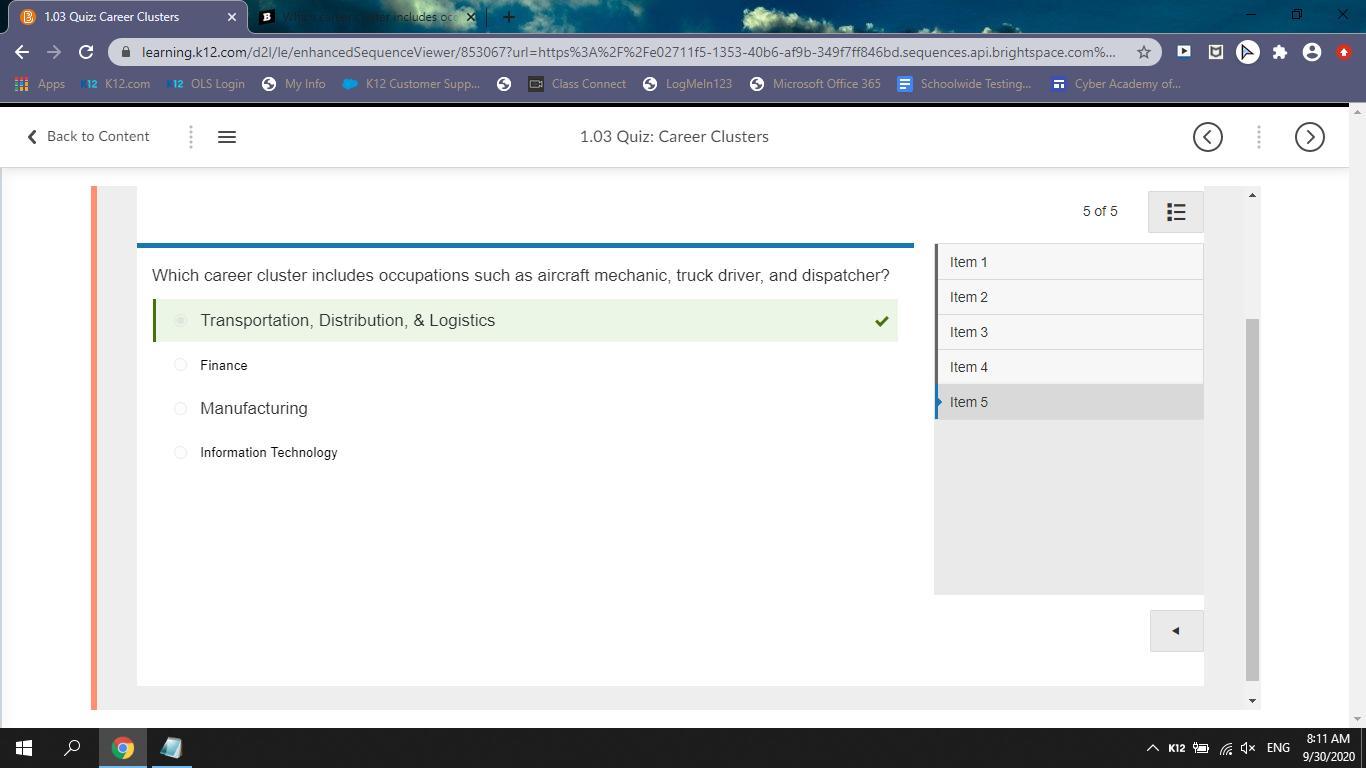The image size is (1366, 768).
Task: Select the Manufacturing radio option
Action: [x=181, y=408]
